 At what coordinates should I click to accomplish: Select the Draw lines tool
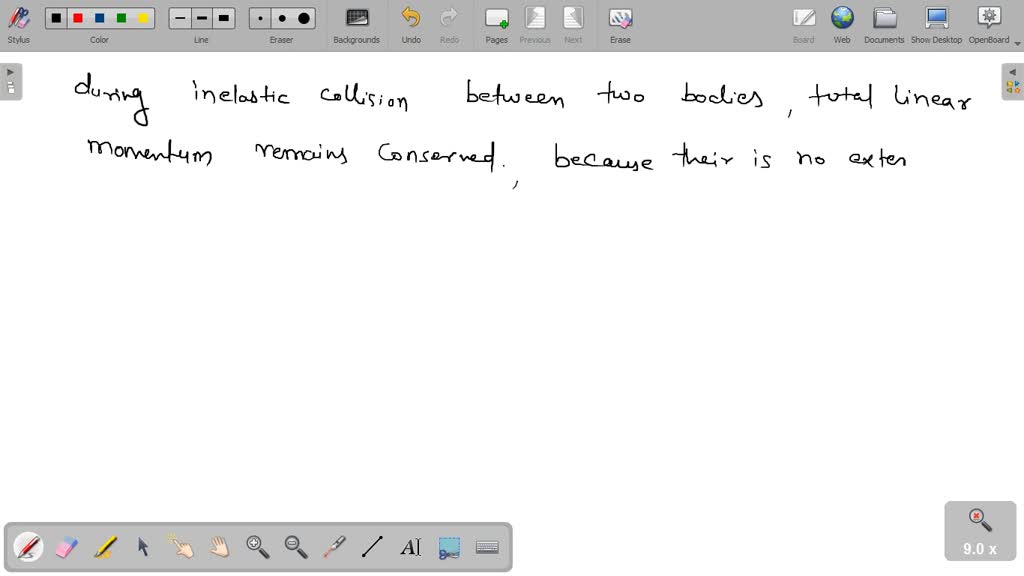[372, 546]
